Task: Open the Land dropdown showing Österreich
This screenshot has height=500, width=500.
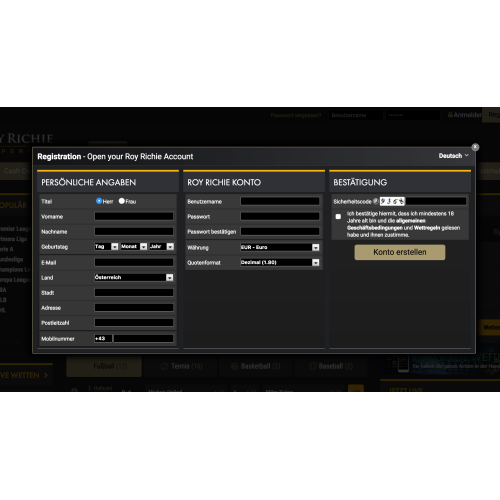Action: [134, 277]
